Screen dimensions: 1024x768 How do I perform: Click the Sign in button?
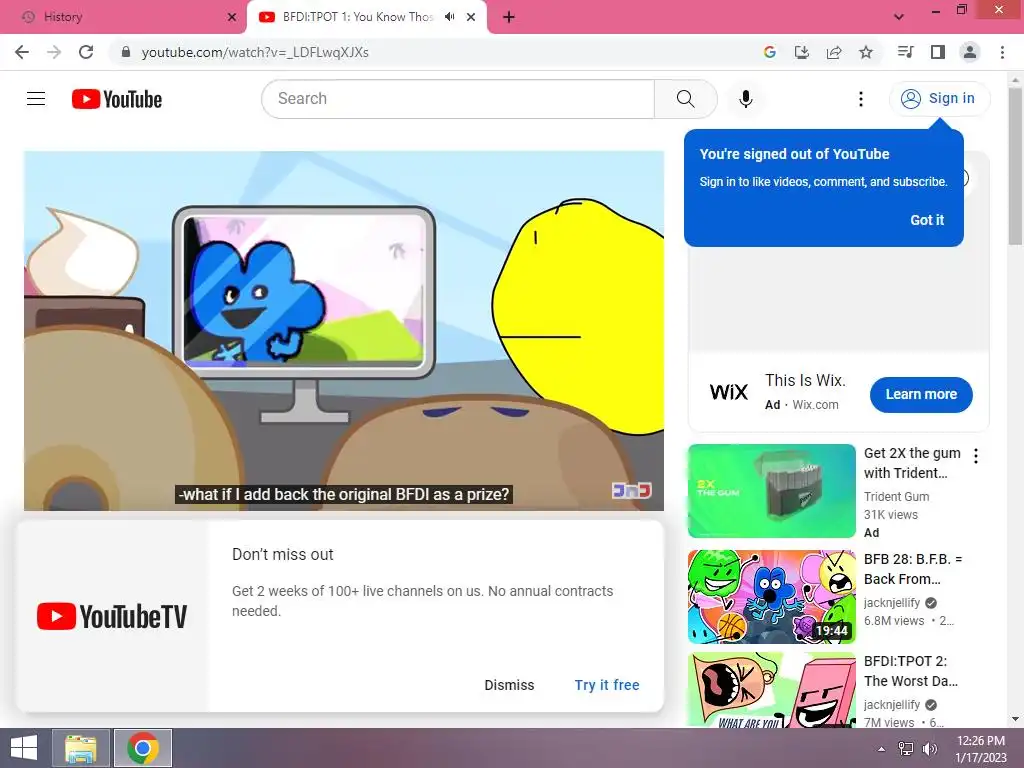[939, 99]
